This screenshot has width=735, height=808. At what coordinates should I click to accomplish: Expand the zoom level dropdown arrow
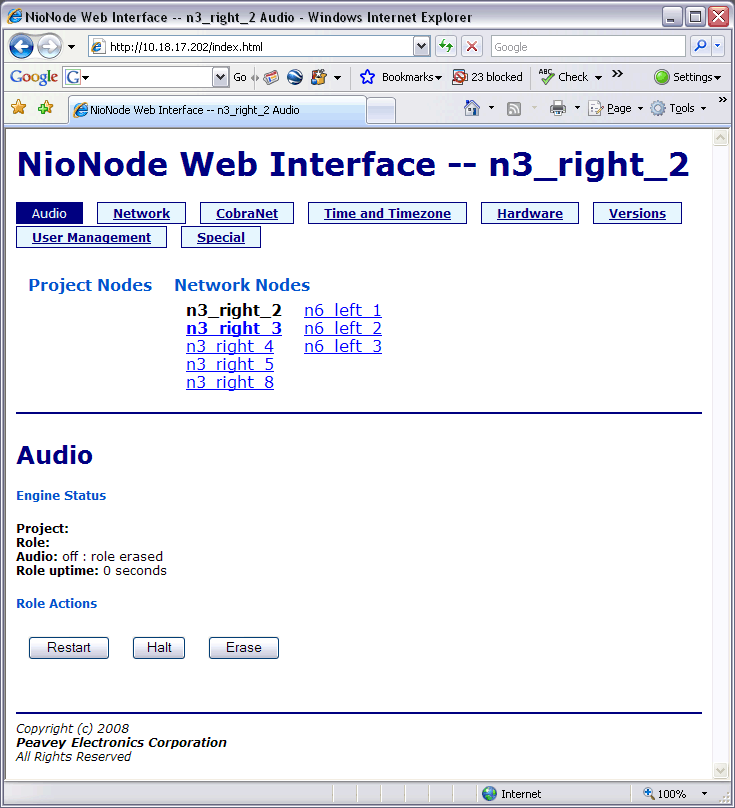point(704,794)
